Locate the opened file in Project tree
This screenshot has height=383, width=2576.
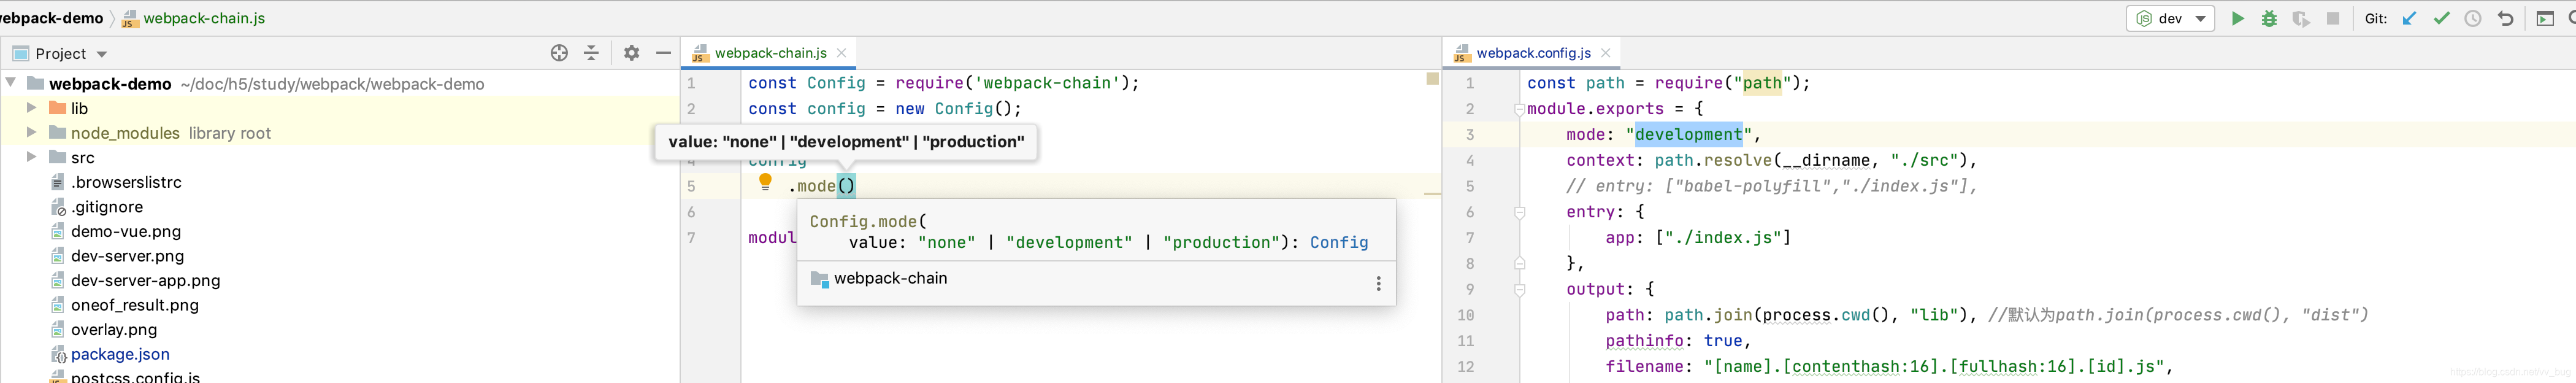point(559,53)
